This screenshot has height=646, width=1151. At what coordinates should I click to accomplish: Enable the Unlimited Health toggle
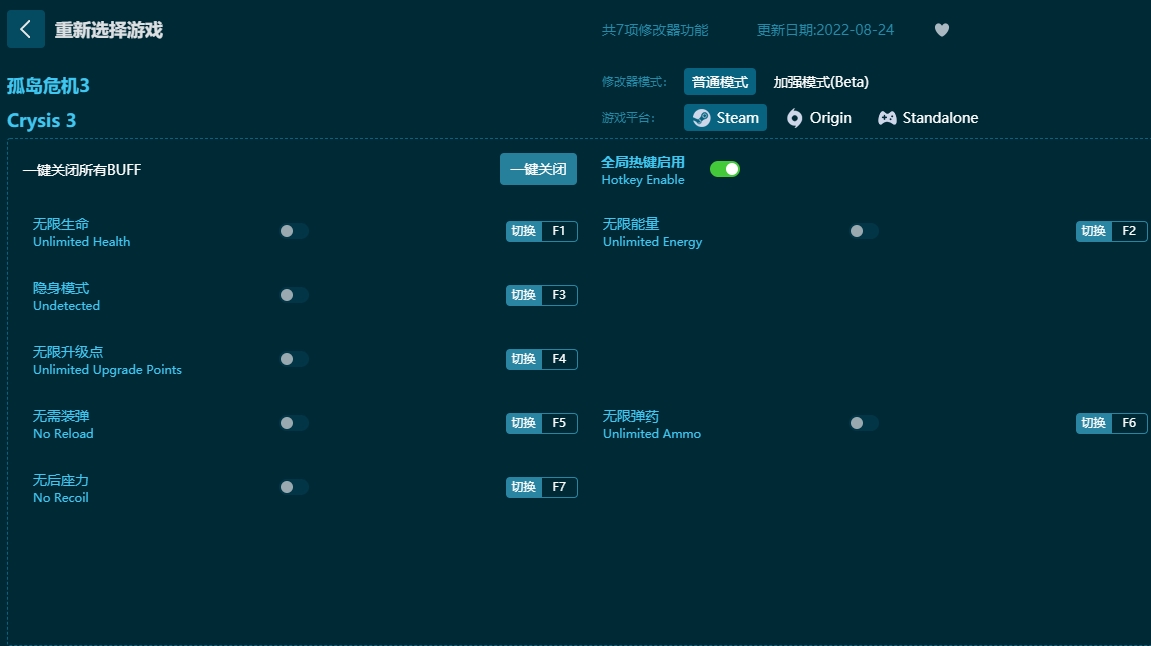click(294, 231)
